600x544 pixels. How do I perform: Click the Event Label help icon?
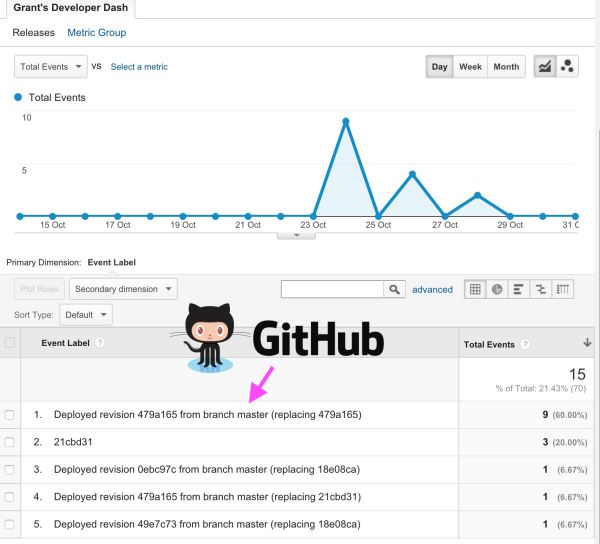tap(99, 342)
